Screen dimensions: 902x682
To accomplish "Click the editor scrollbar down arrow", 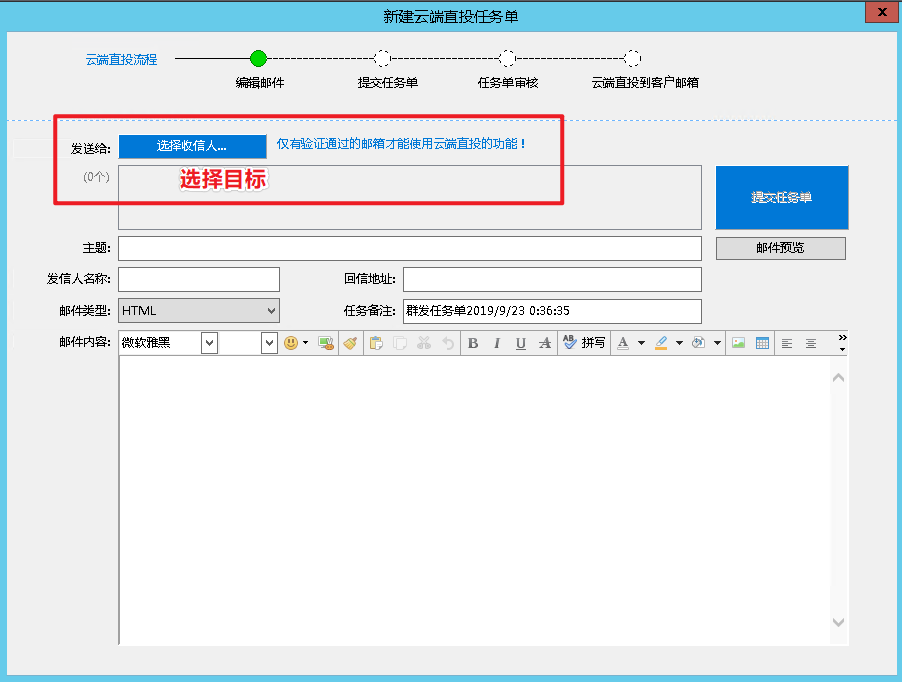I will tap(839, 622).
